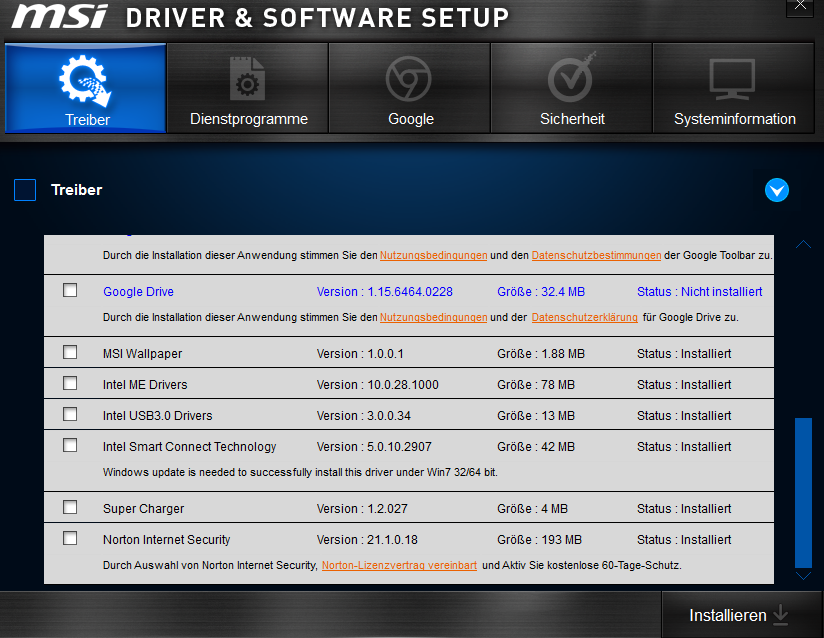The image size is (824, 638).
Task: Click the Sicherheit checkmark icon
Action: coord(571,77)
